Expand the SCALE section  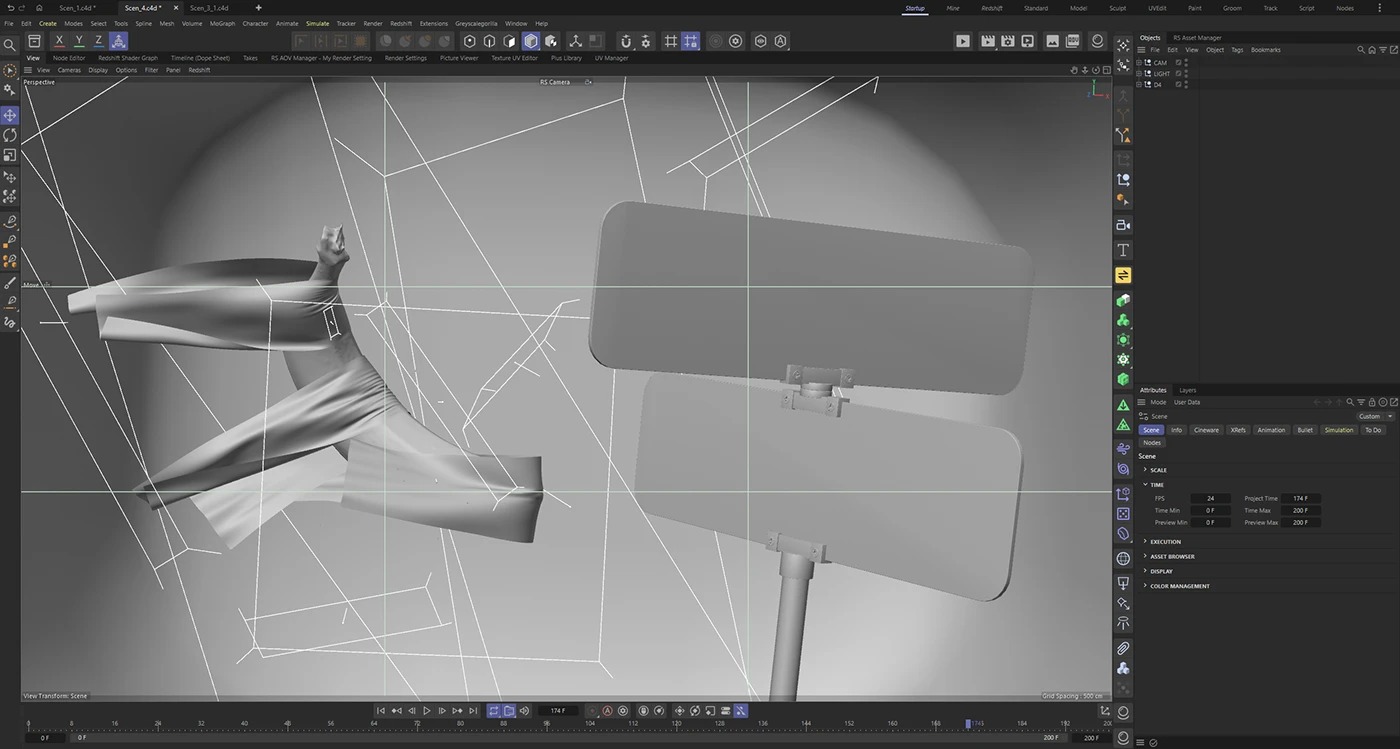1158,470
